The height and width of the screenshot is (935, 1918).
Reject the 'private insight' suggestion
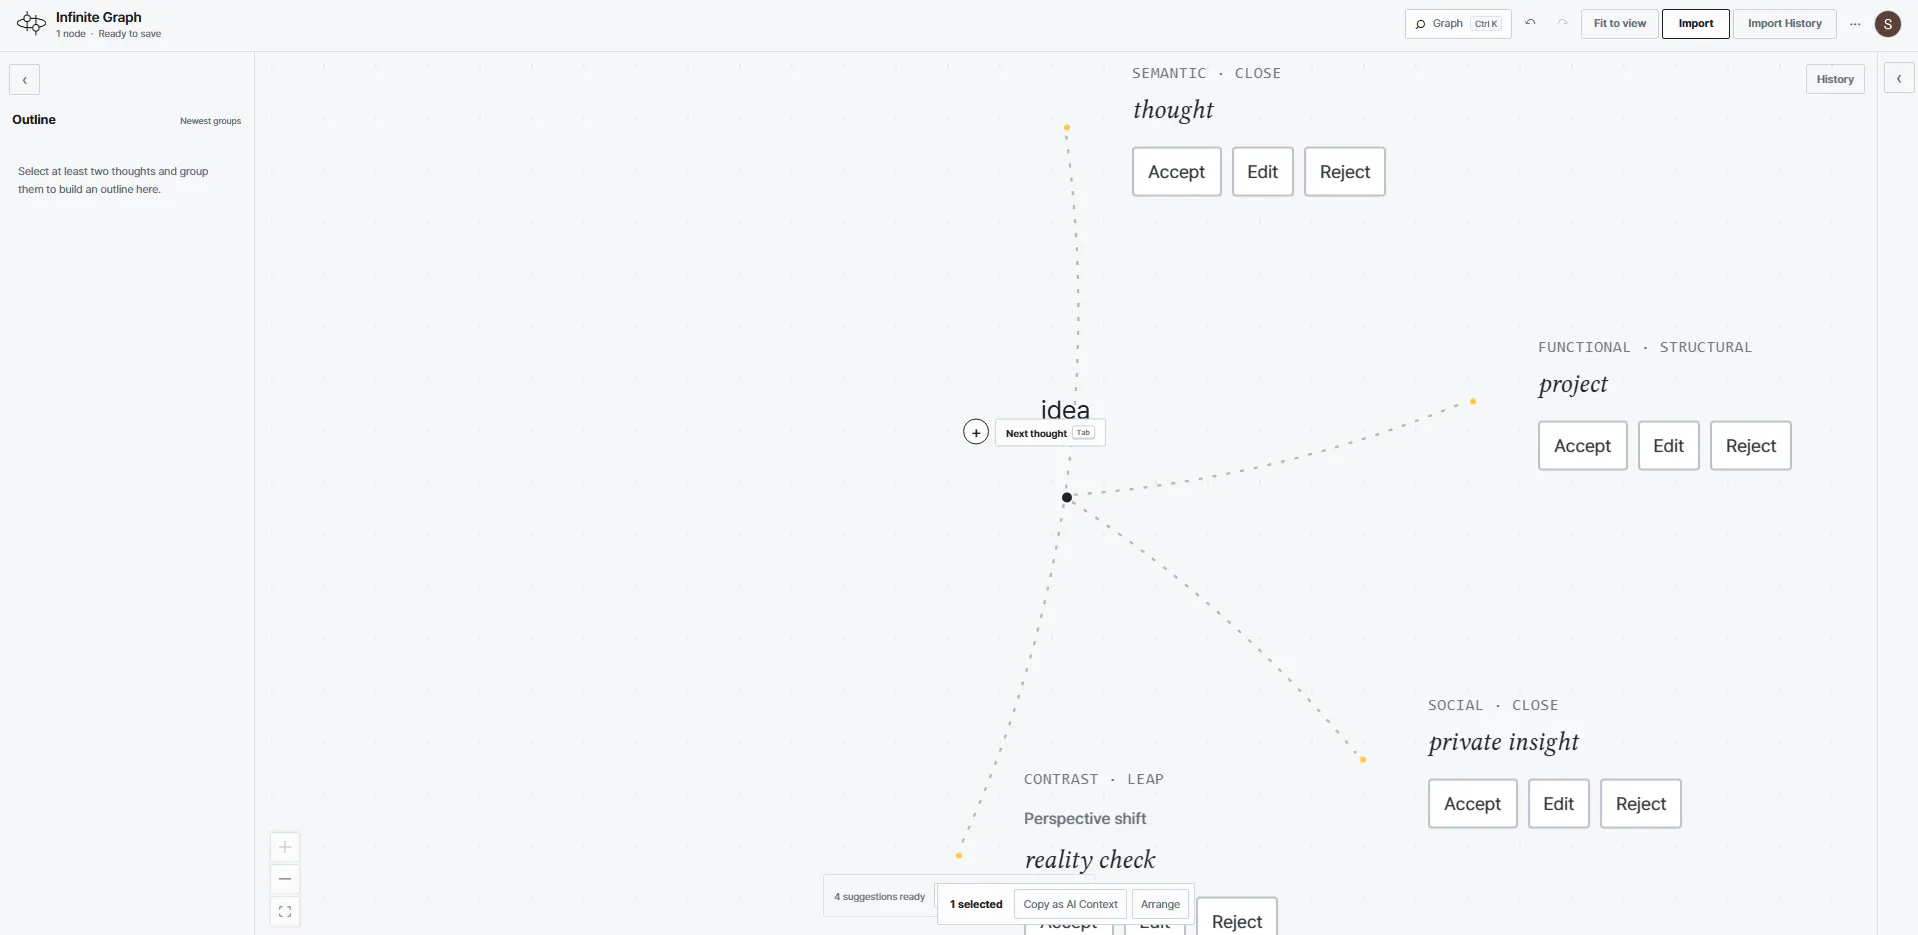(1641, 804)
